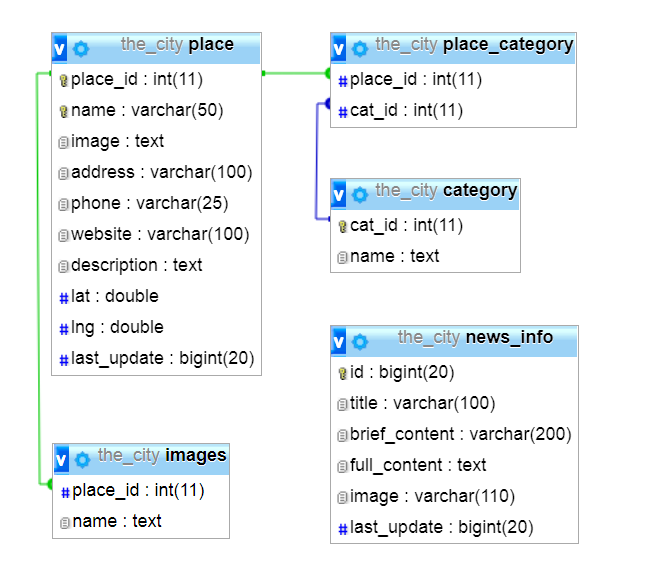The image size is (648, 582).
Task: Click primary key icon beside place.place_id
Action: [x=64, y=80]
